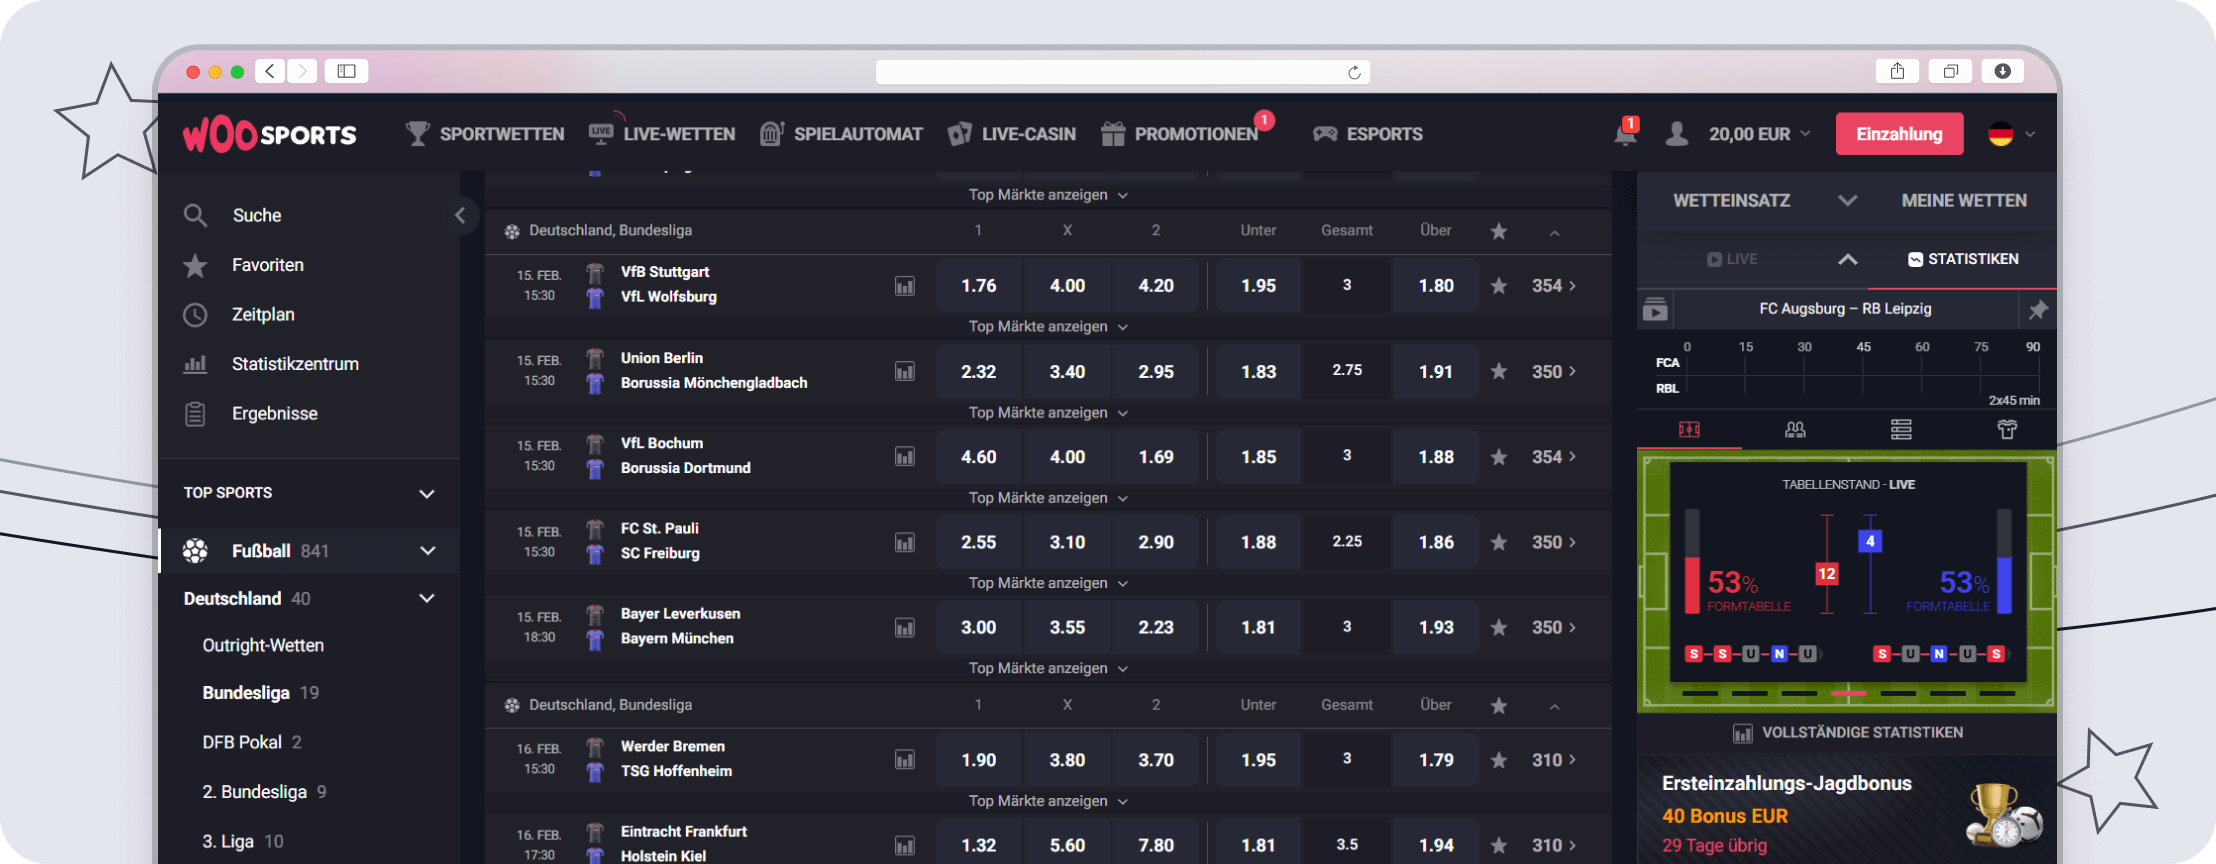Viewport: 2216px width, 864px height.
Task: Open the user account profile icon
Action: [x=1677, y=134]
